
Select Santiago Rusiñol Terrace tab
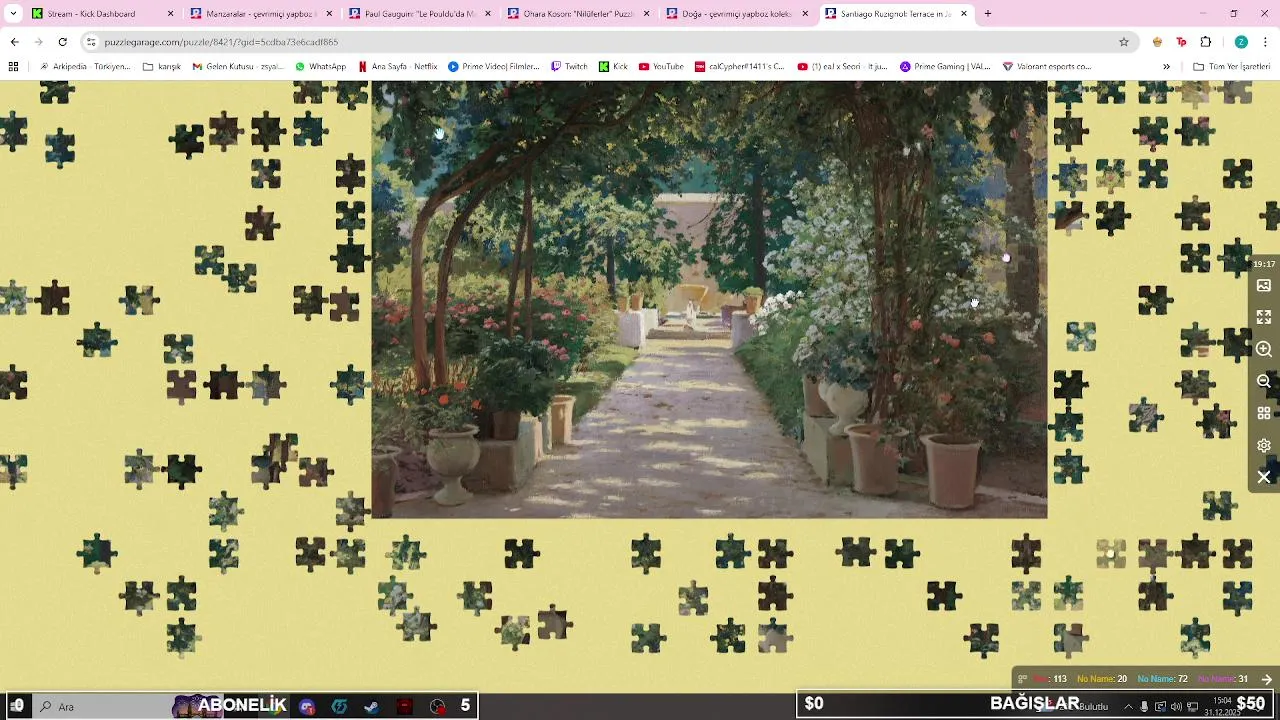point(895,14)
